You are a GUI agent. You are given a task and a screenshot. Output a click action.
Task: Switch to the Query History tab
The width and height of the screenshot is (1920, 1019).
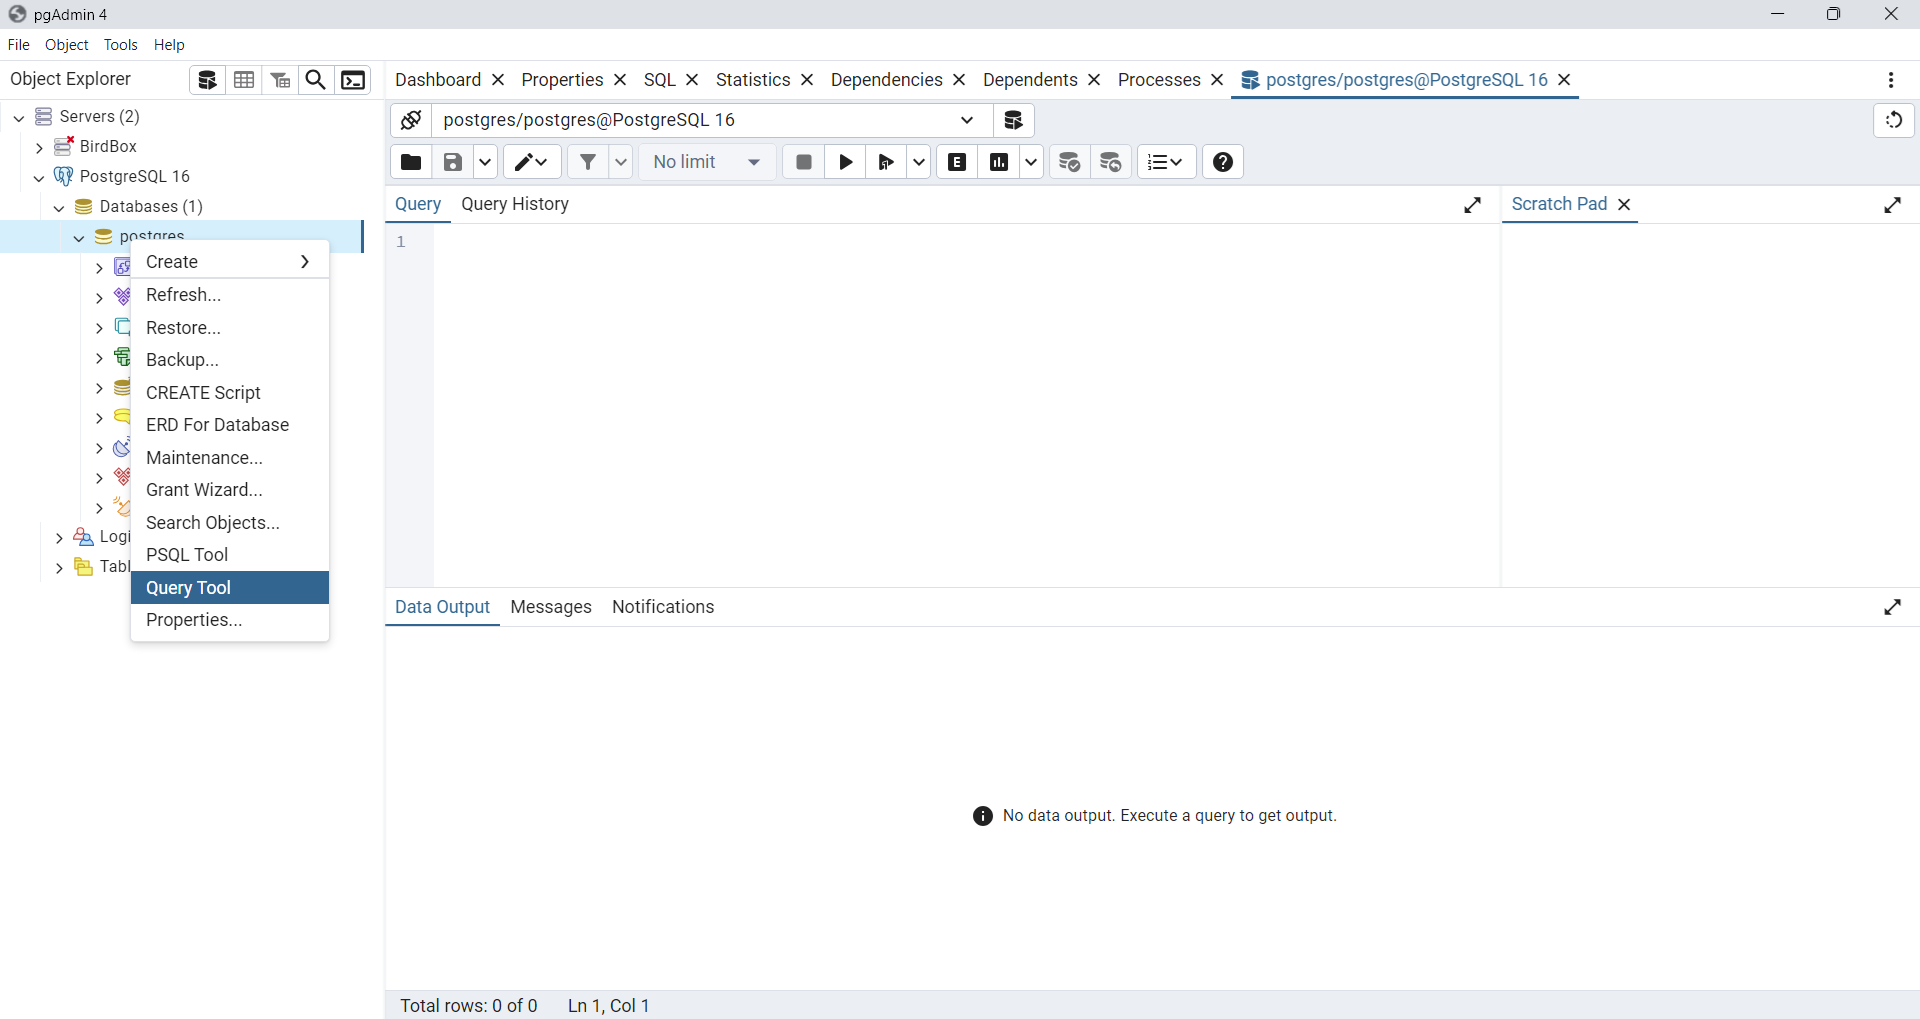pyautogui.click(x=515, y=204)
